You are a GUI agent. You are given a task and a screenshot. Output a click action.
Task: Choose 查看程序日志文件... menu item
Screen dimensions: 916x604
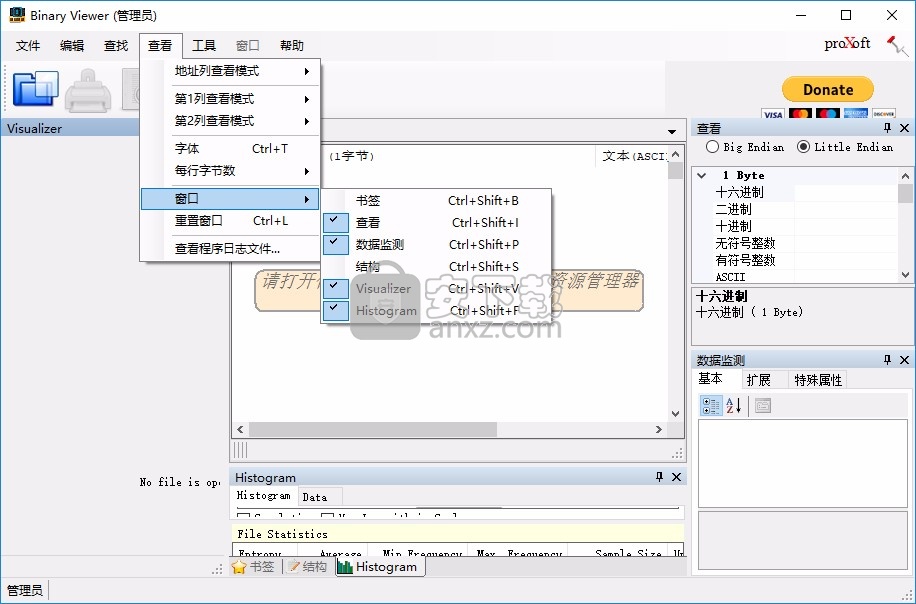(230, 249)
